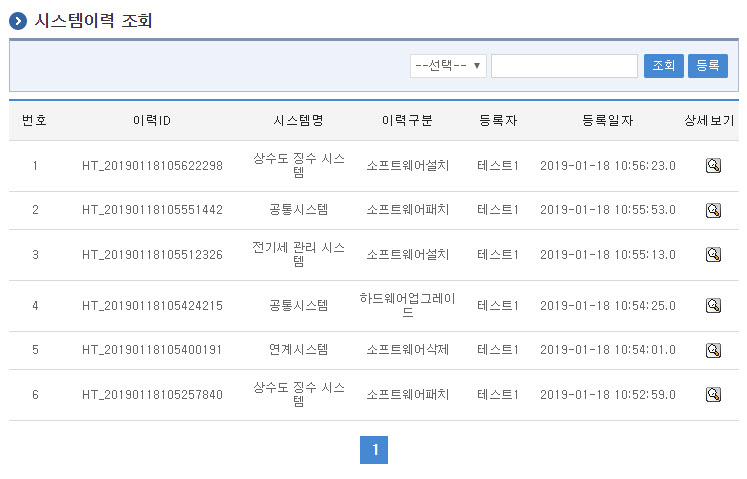Viewport: 747px width, 479px height.
Task: Open the --선택-- search dropdown
Action: [x=448, y=66]
